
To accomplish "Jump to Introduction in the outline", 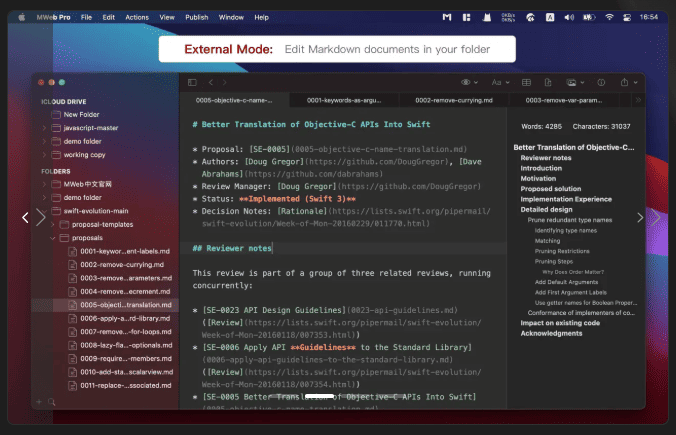I will (541, 168).
